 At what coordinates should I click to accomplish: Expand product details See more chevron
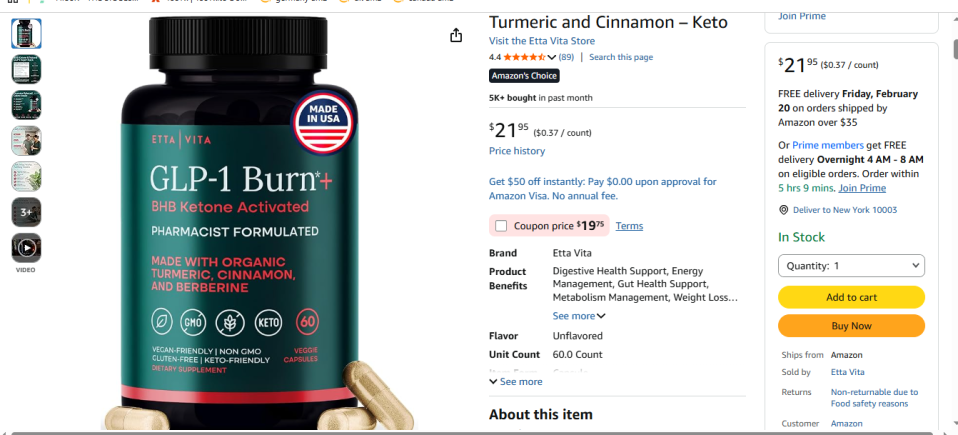pos(516,382)
